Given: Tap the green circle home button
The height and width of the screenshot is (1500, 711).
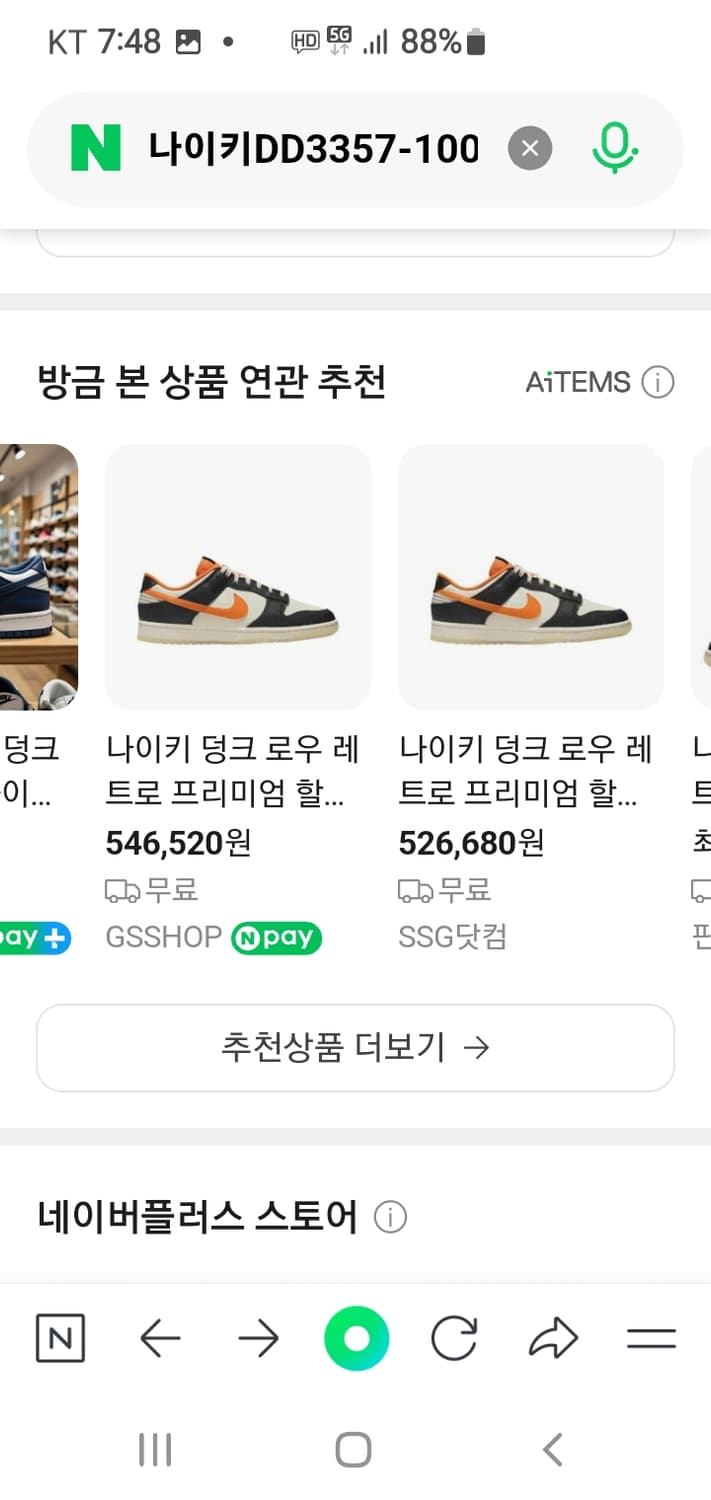Looking at the screenshot, I should point(356,1338).
